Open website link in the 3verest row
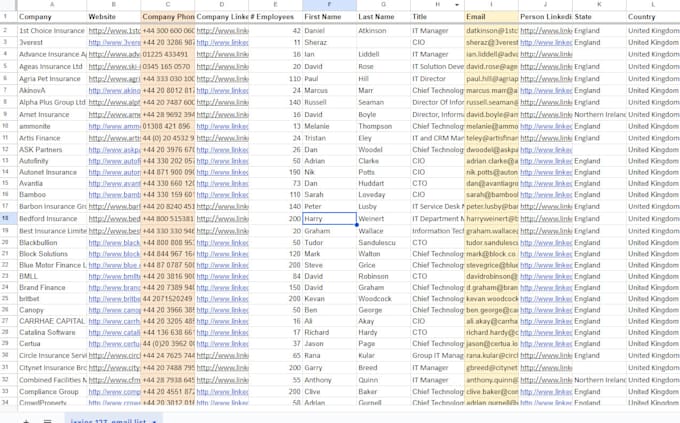The height and width of the screenshot is (423, 680). (x=114, y=43)
